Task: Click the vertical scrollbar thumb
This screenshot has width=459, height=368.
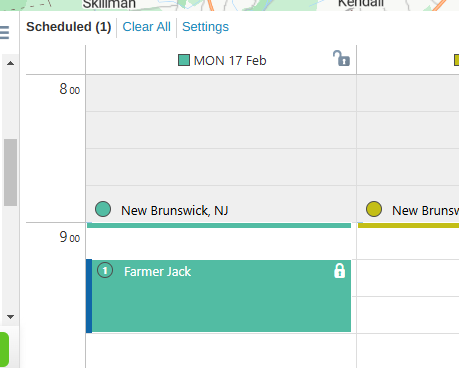Action: [10, 172]
